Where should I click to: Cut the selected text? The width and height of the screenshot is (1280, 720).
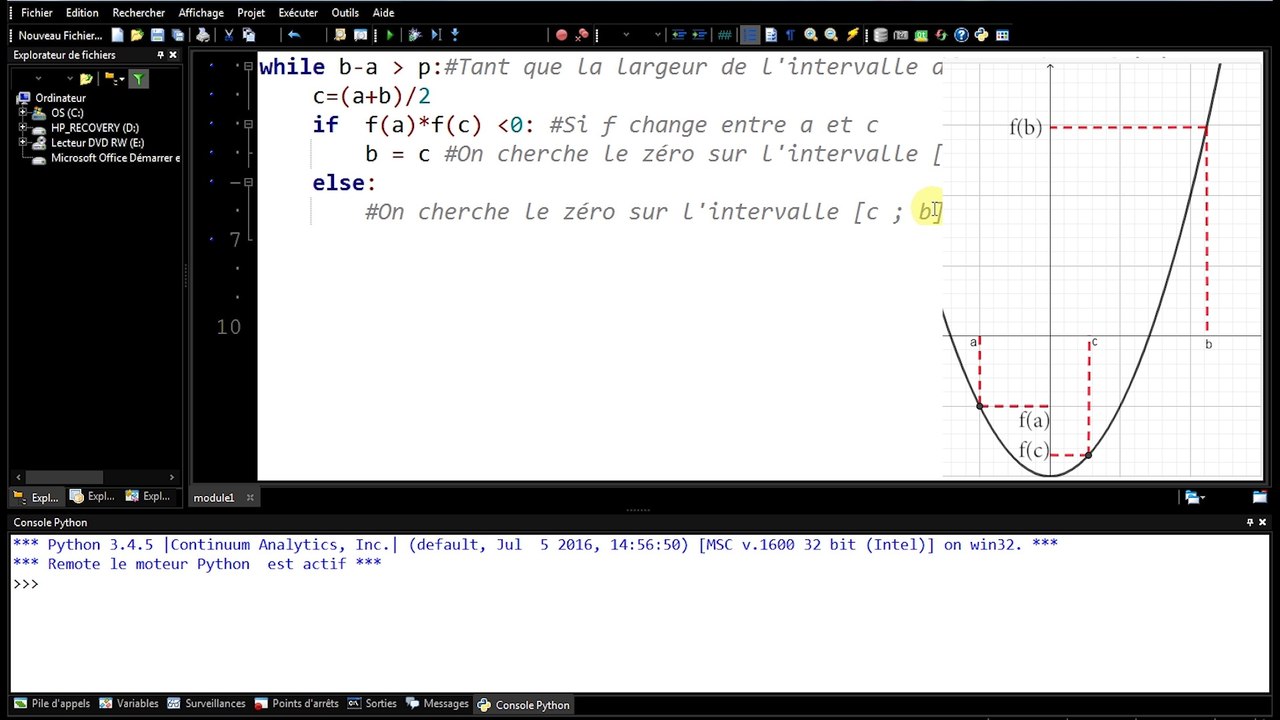coord(229,35)
